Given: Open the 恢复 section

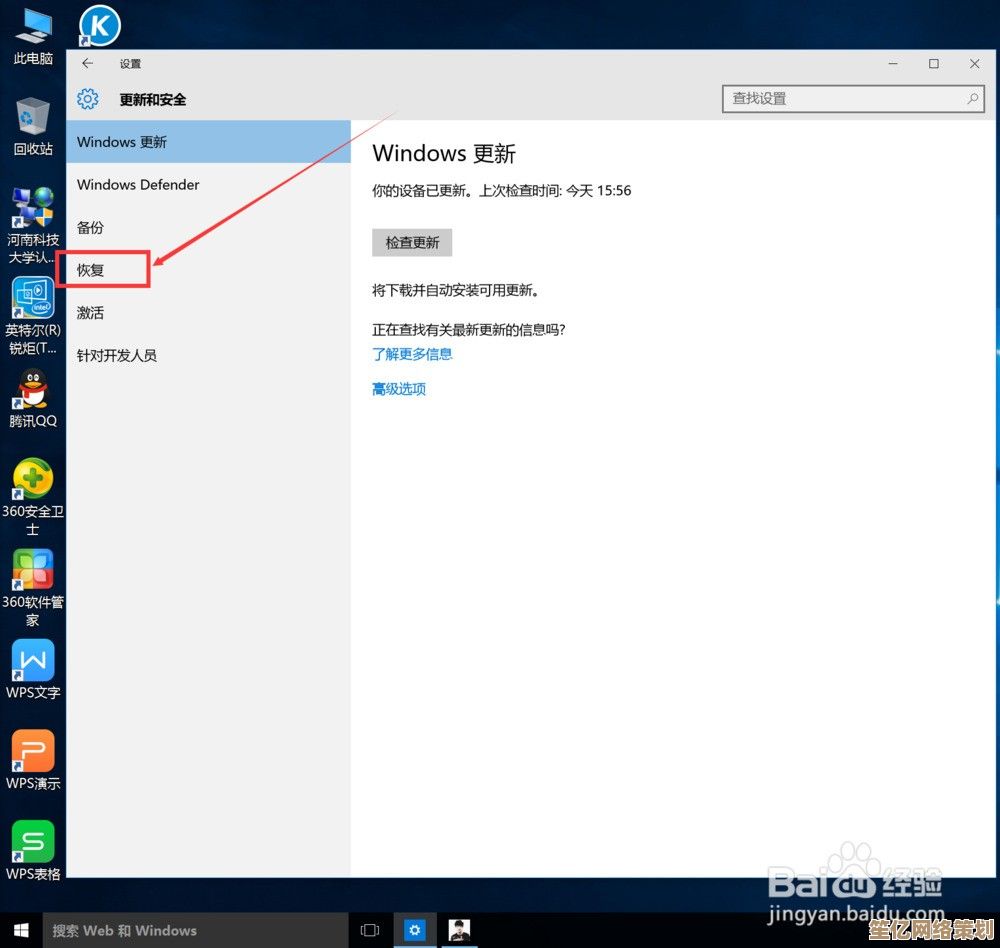Looking at the screenshot, I should (209, 270).
